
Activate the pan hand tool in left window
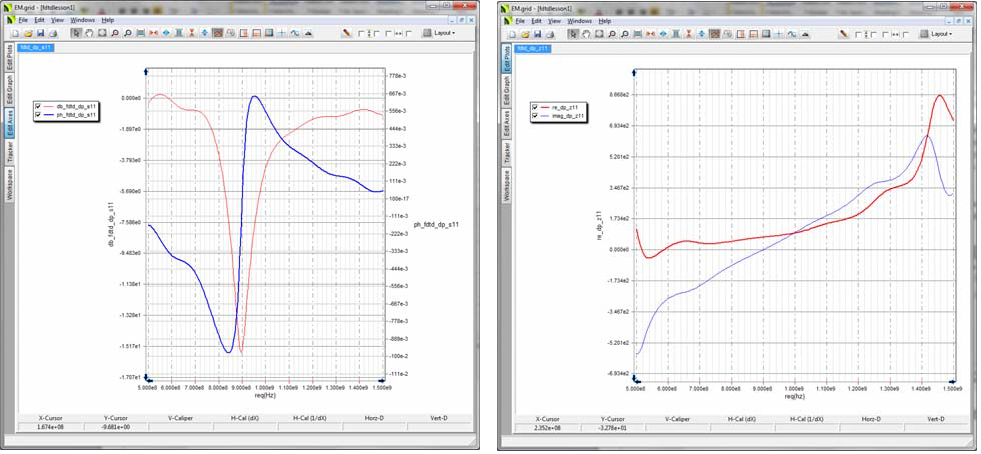coord(90,33)
